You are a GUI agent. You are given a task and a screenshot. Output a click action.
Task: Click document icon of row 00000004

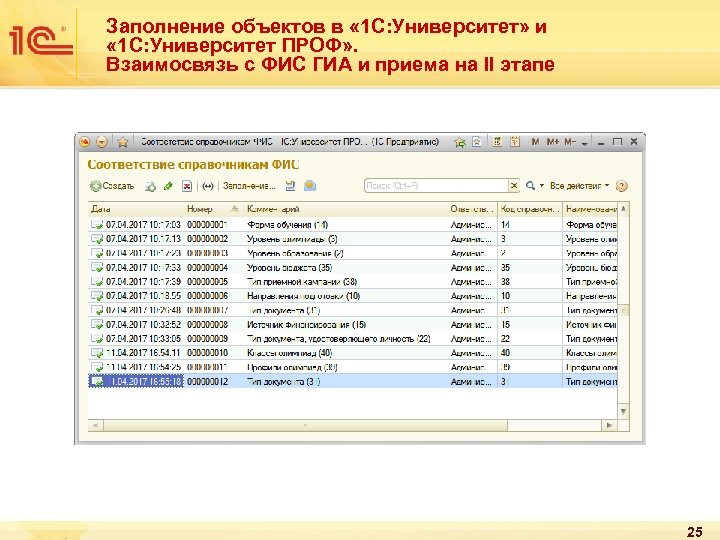click(97, 267)
